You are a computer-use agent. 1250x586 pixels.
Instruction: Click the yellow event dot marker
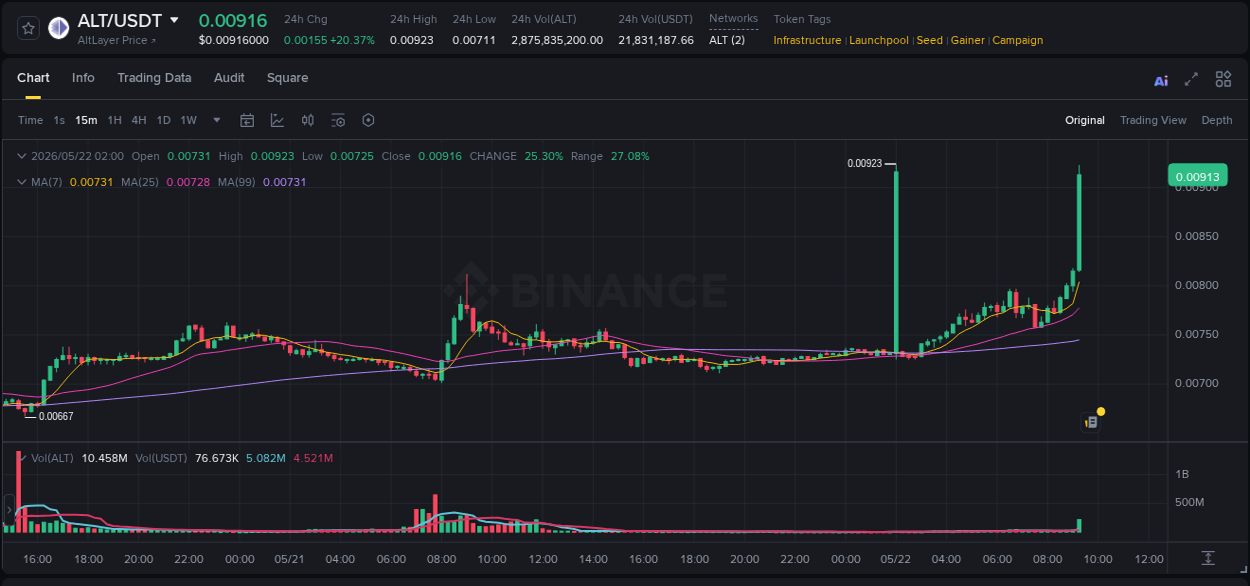coord(1101,411)
